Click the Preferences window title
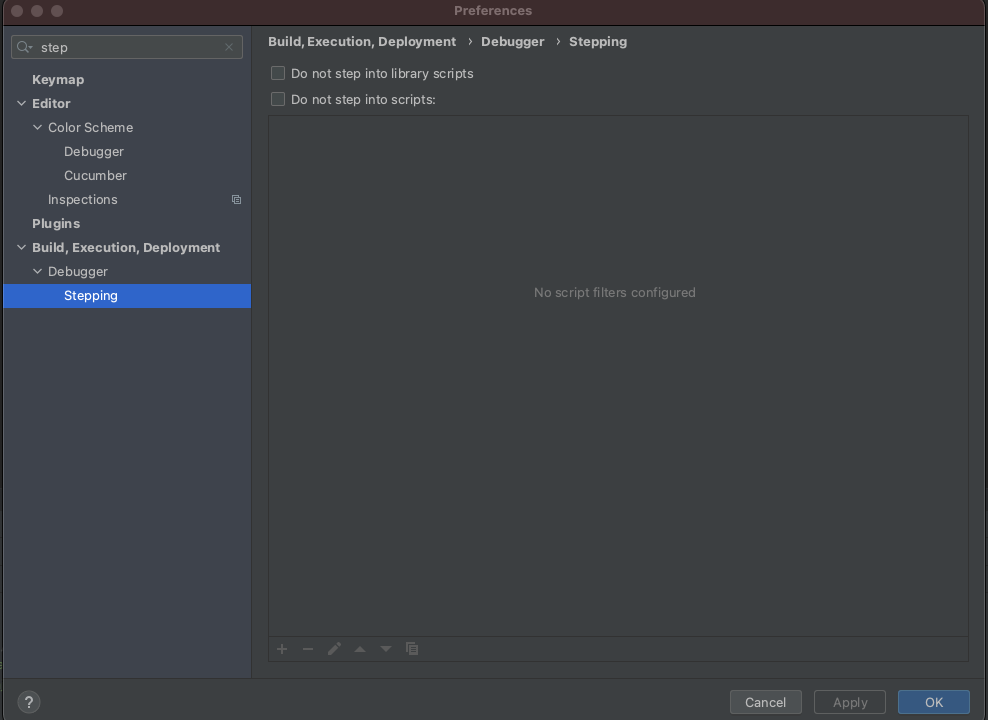 pyautogui.click(x=493, y=11)
